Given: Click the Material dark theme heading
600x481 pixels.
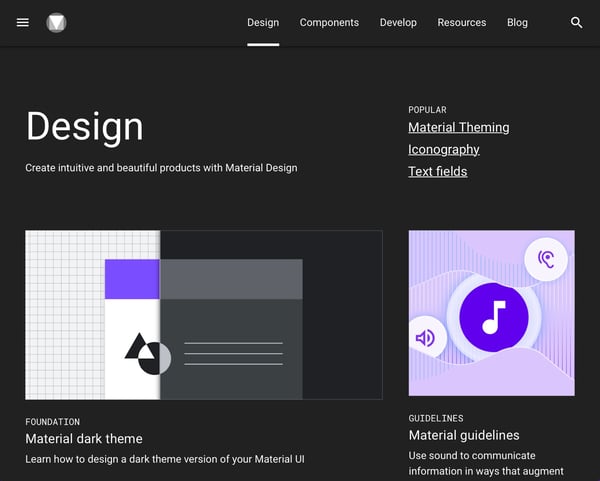Looking at the screenshot, I should tap(84, 439).
